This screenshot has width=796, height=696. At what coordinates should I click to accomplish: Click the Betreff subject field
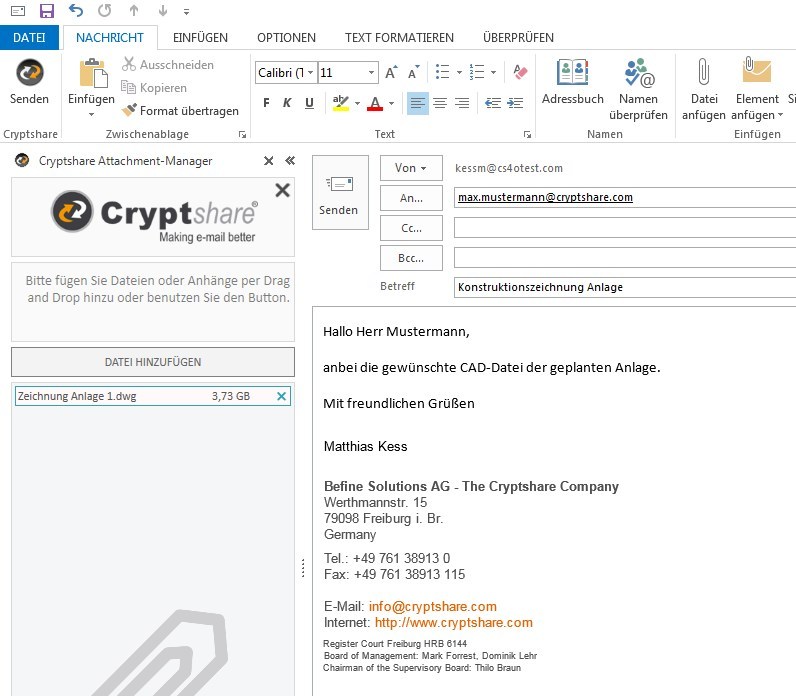click(625, 287)
